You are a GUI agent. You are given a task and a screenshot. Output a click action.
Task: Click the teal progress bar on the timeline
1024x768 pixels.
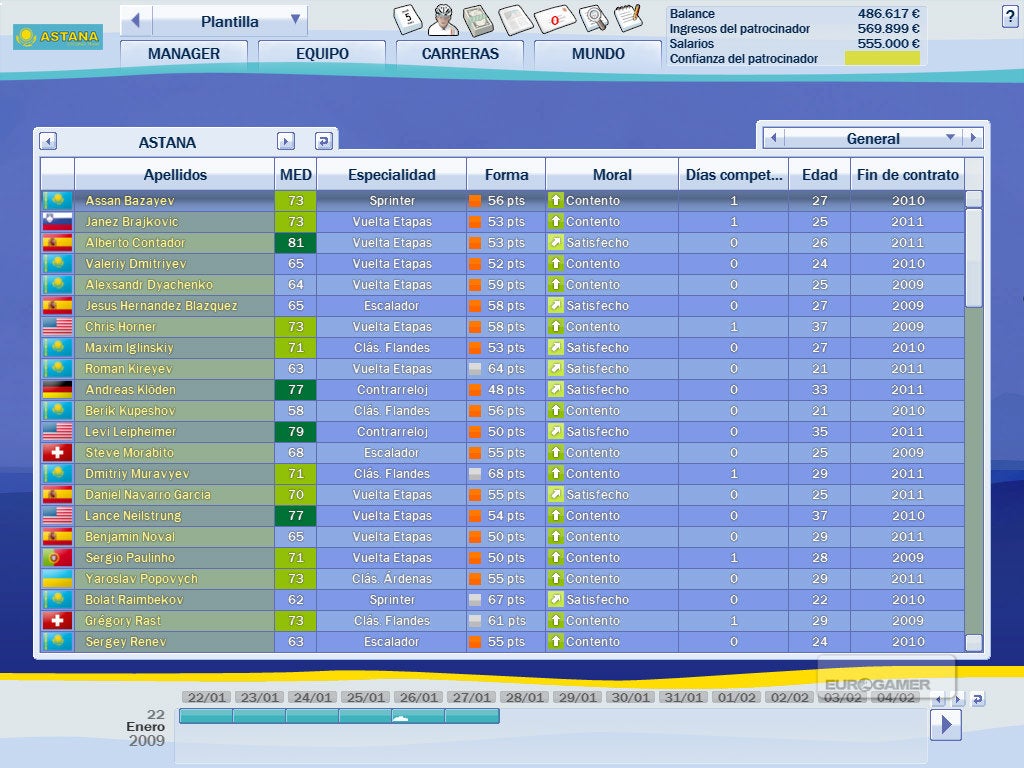click(340, 716)
